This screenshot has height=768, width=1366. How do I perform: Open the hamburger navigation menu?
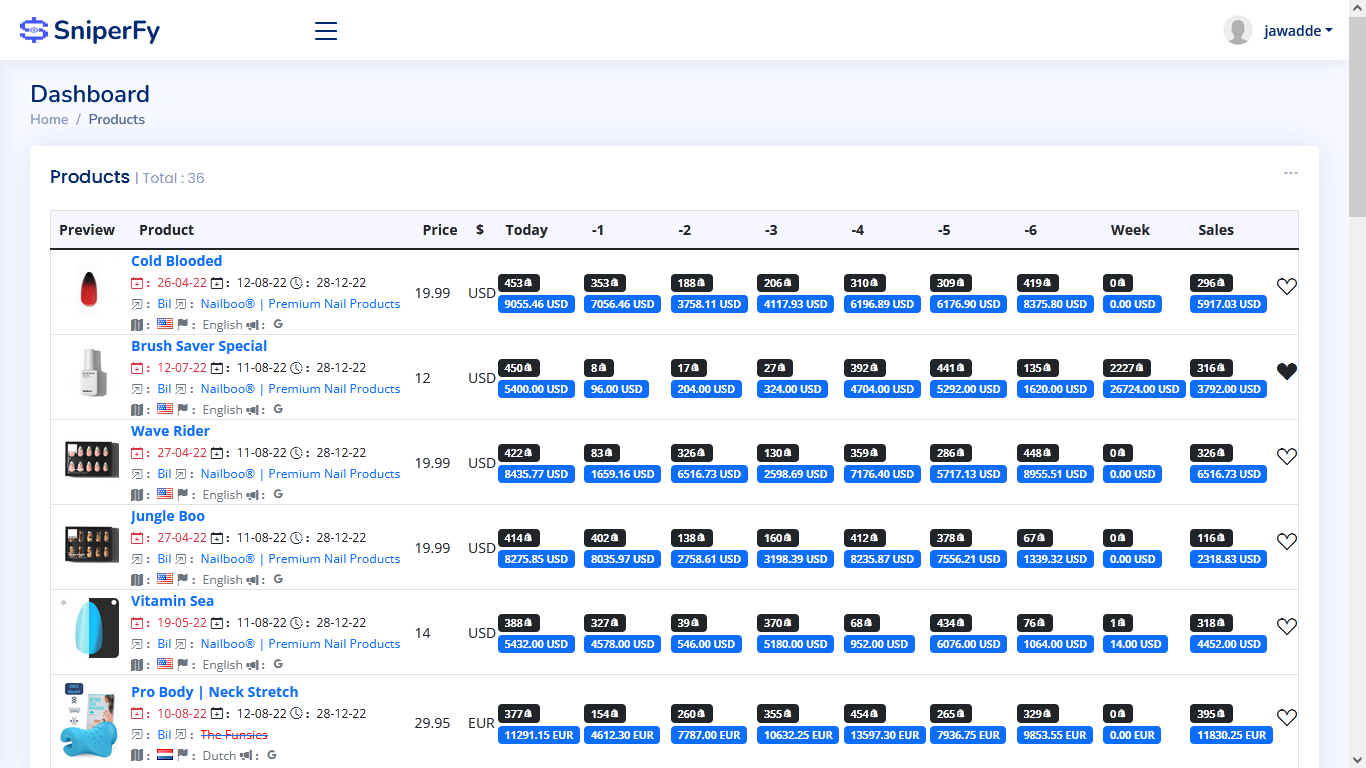tap(326, 31)
